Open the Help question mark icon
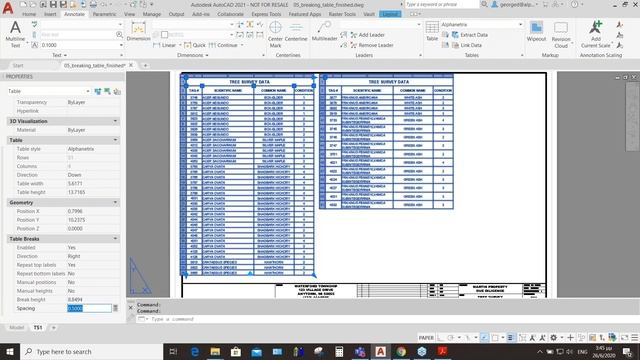This screenshot has height=360, width=640. coord(574,4)
